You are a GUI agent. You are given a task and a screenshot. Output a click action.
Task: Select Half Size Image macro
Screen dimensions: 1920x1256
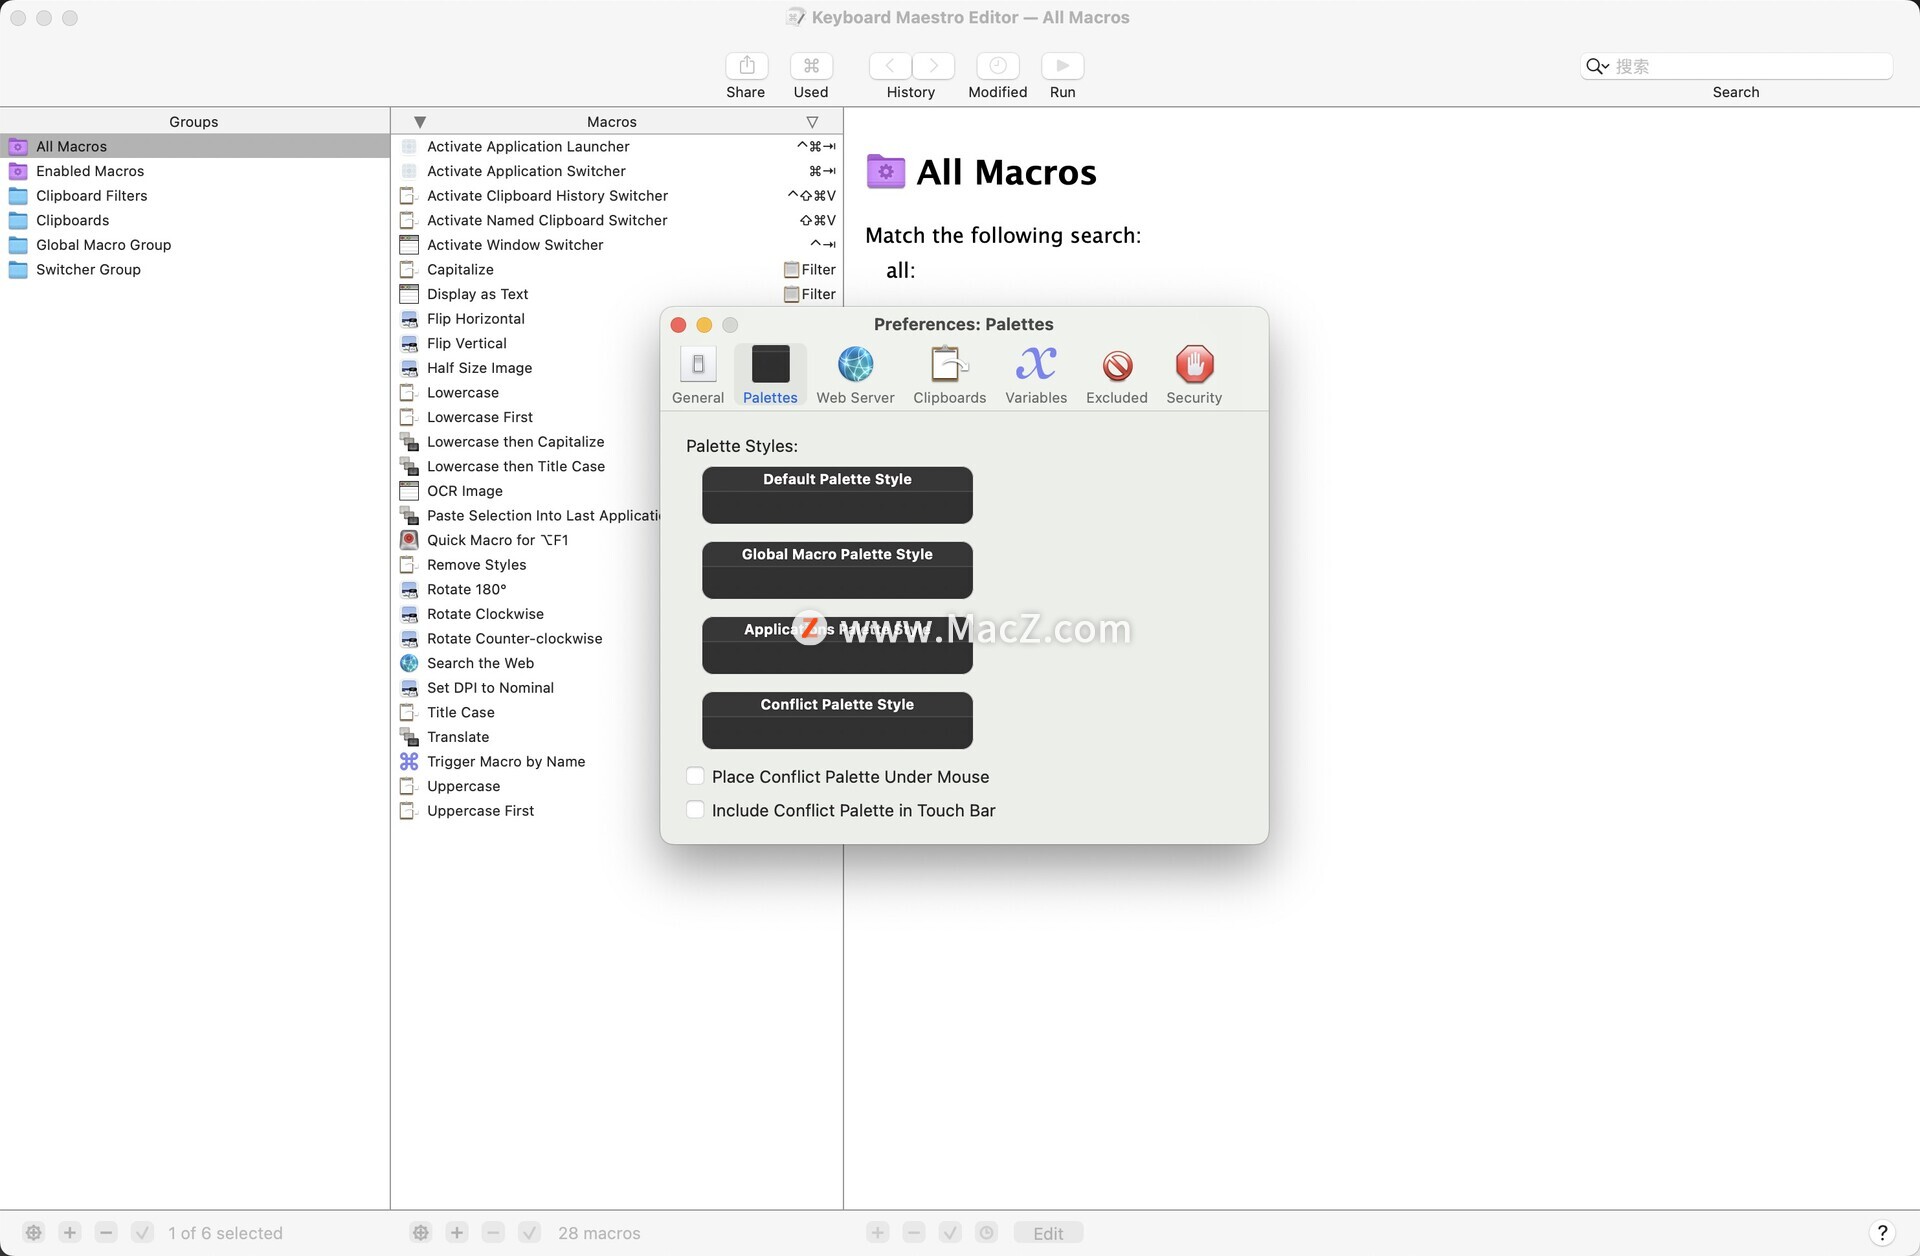pyautogui.click(x=526, y=368)
